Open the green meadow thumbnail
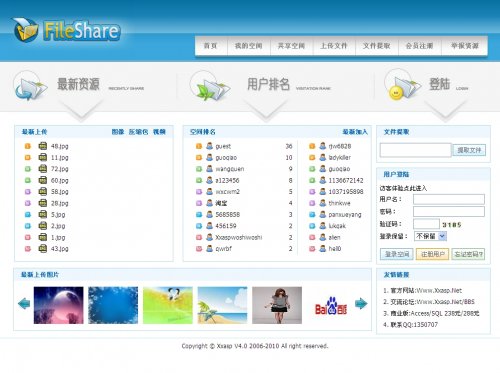The height and width of the screenshot is (373, 500). pos(168,305)
